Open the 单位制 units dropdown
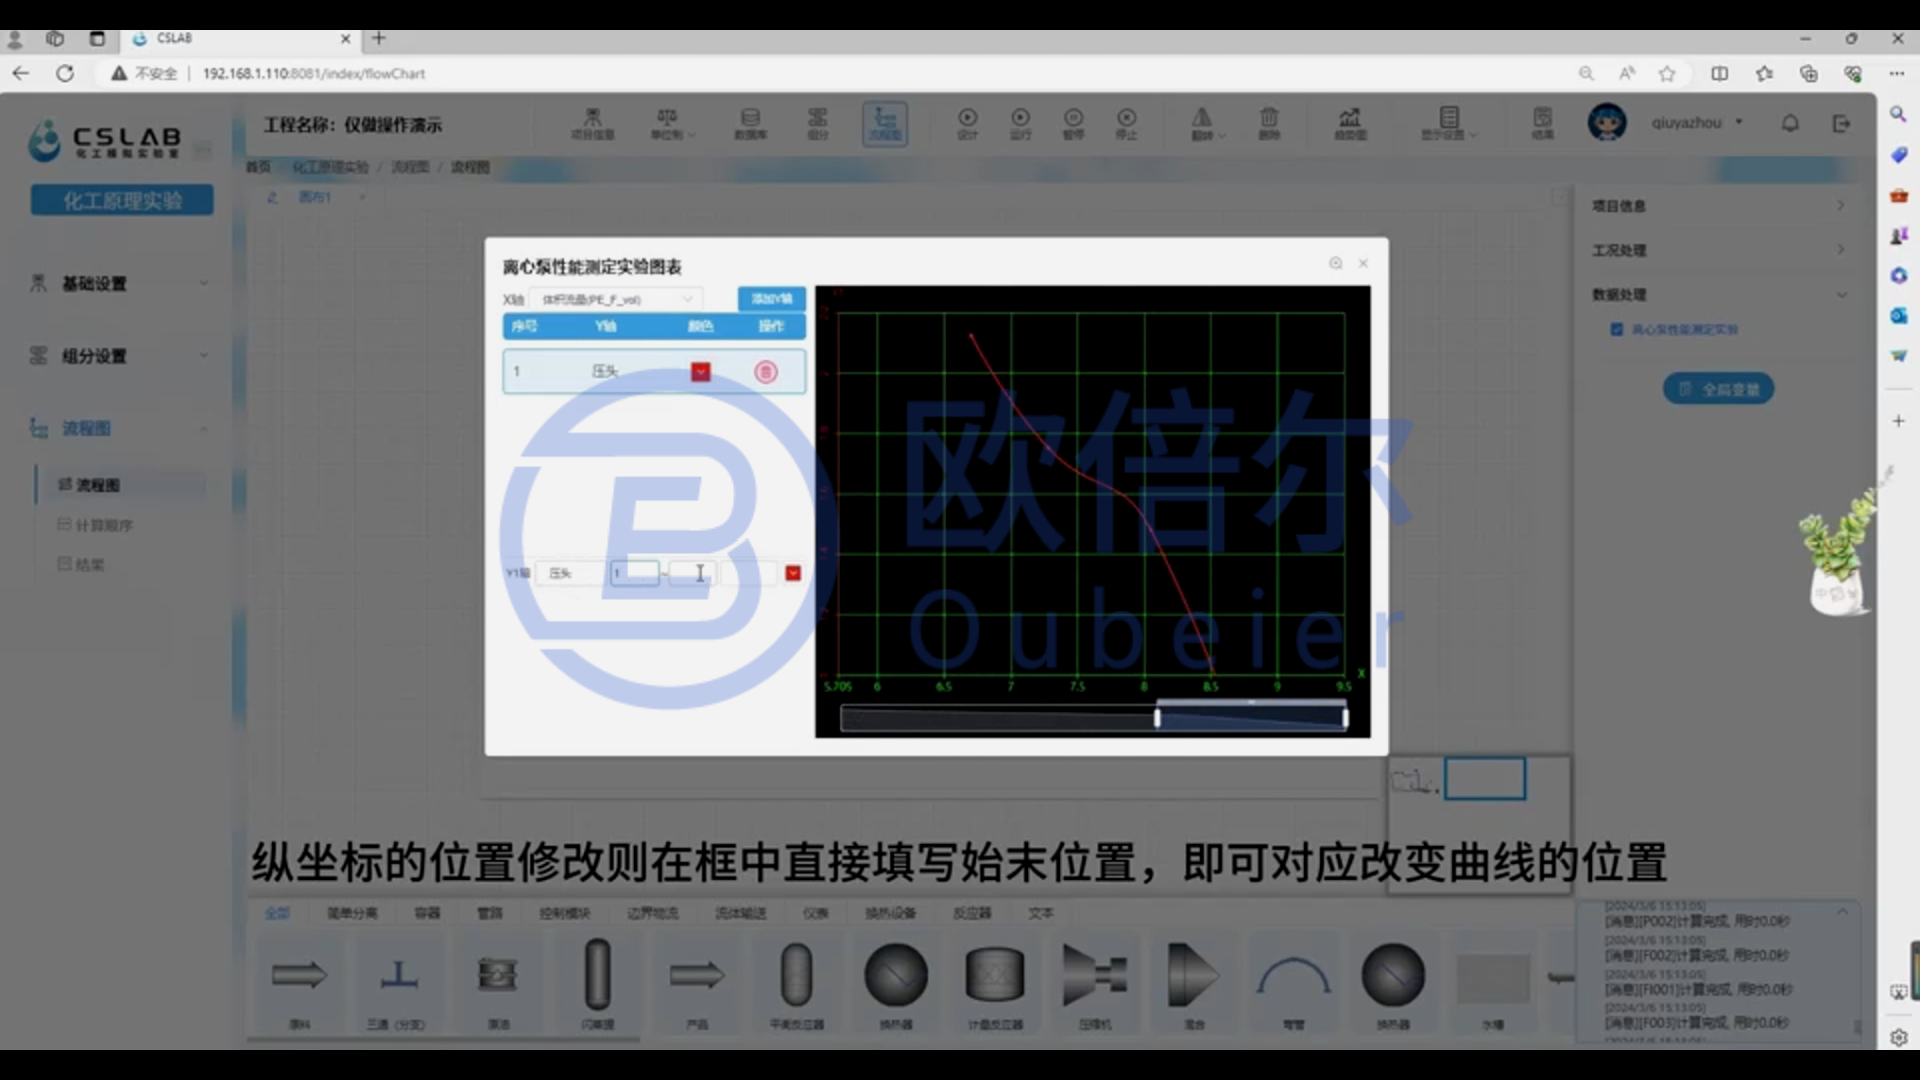Screen dimensions: 1920x1080 [672, 124]
